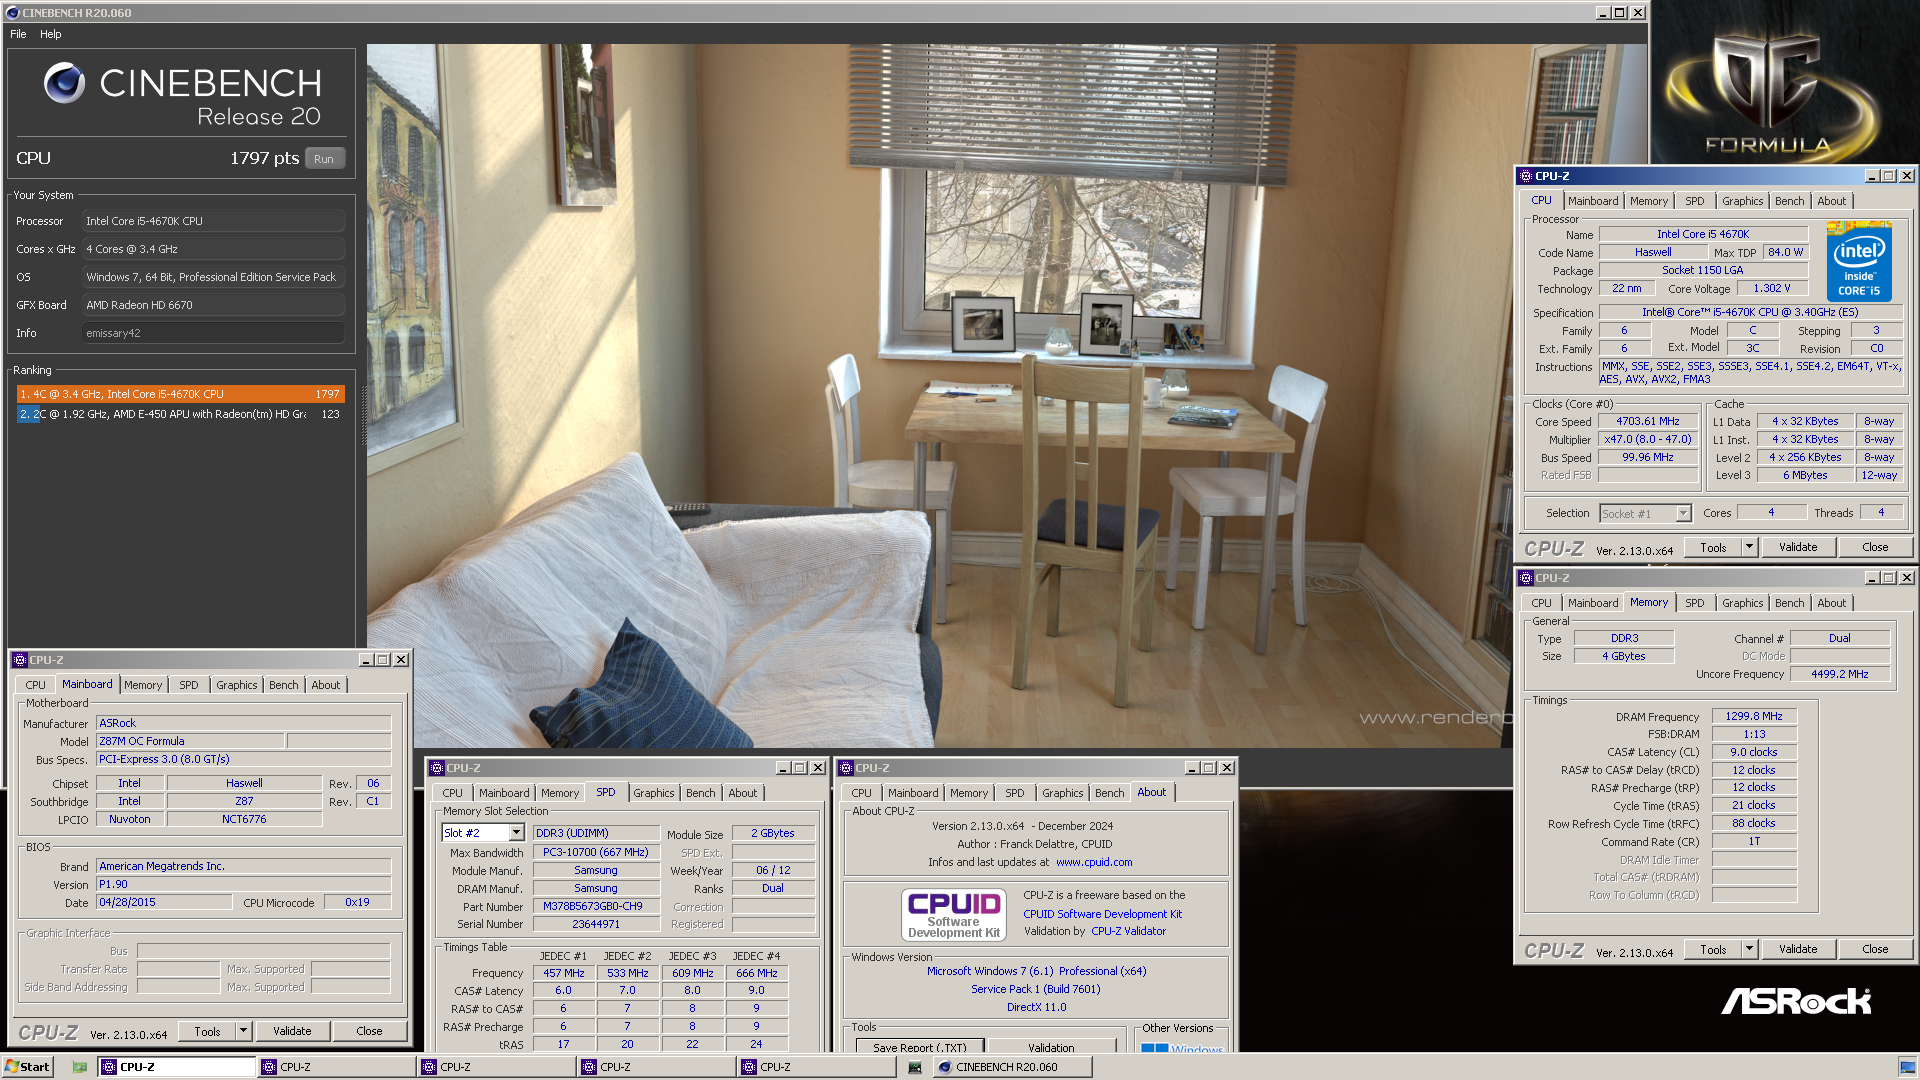Image resolution: width=1920 pixels, height=1080 pixels.
Task: Open the Windows Start button
Action: point(27,1067)
